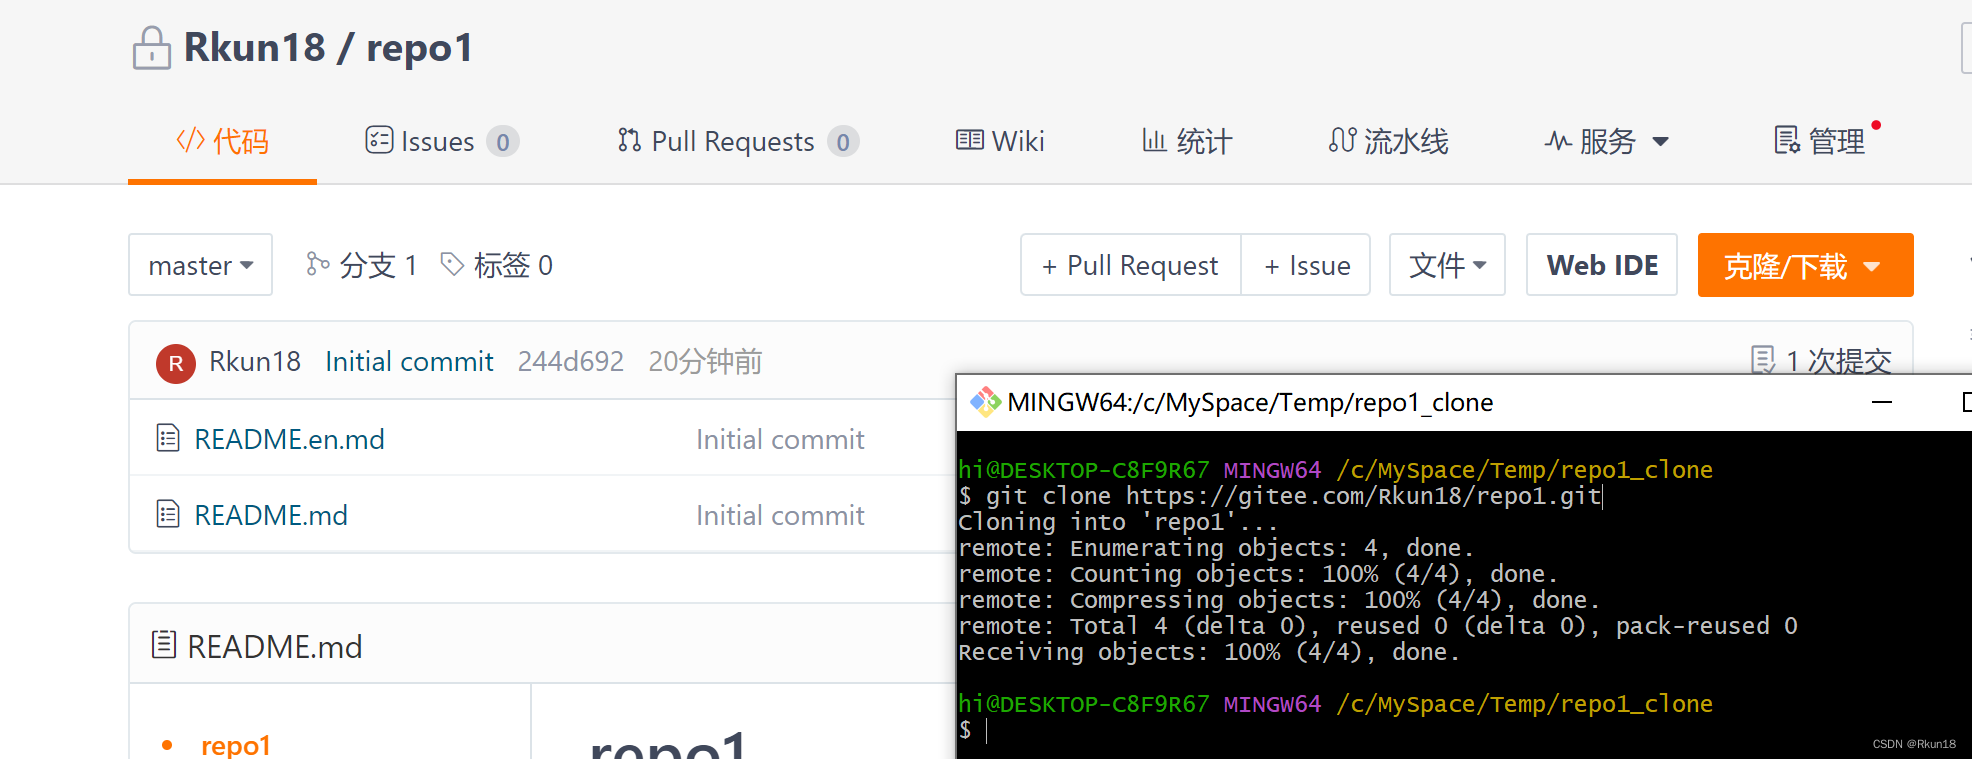
Task: Click the Issues count badge
Action: pyautogui.click(x=503, y=142)
